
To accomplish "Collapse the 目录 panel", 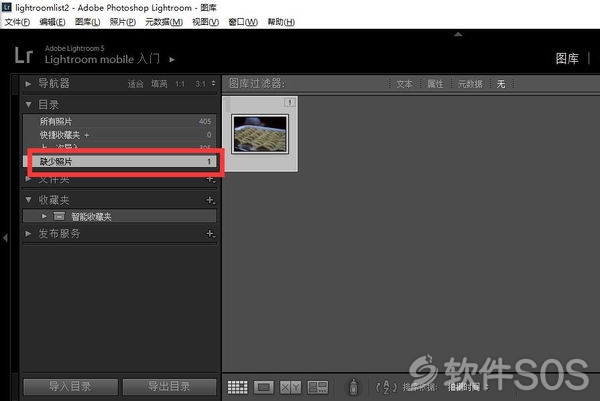I will click(28, 104).
